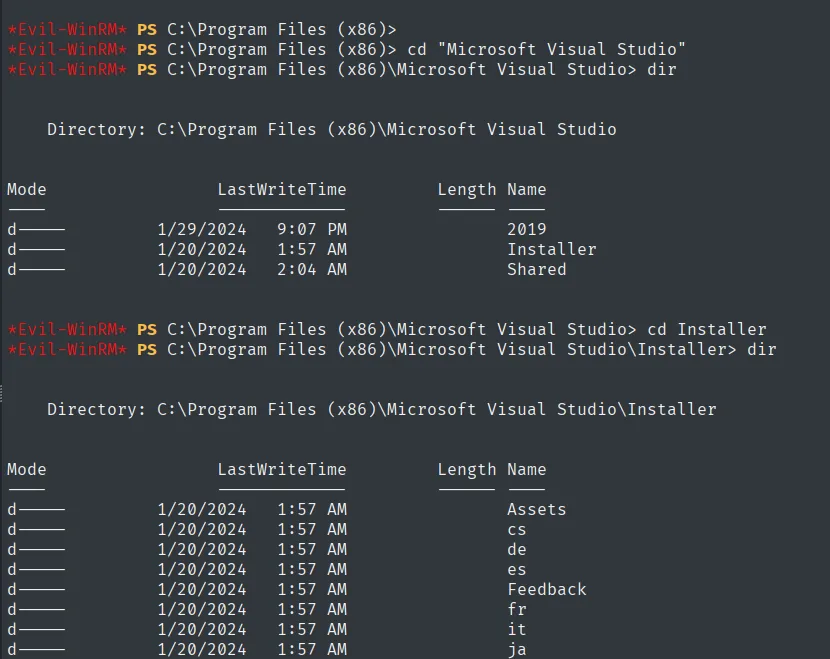Select the es folder name
This screenshot has height=659, width=830.
[517, 570]
